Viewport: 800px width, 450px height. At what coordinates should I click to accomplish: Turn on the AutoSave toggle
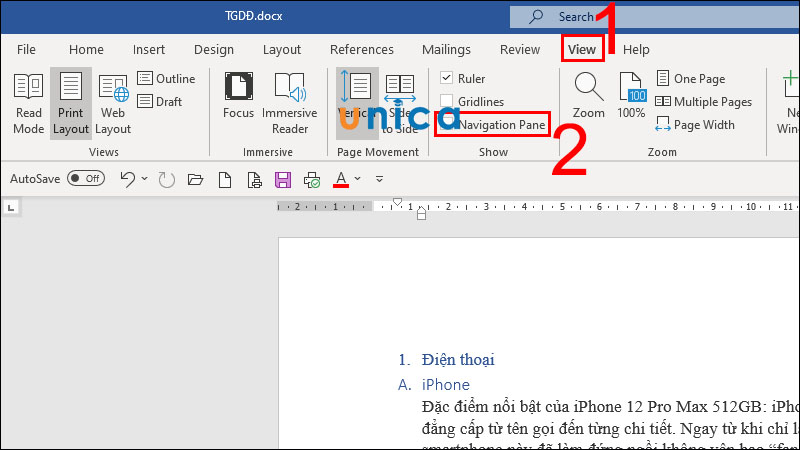pyautogui.click(x=87, y=179)
